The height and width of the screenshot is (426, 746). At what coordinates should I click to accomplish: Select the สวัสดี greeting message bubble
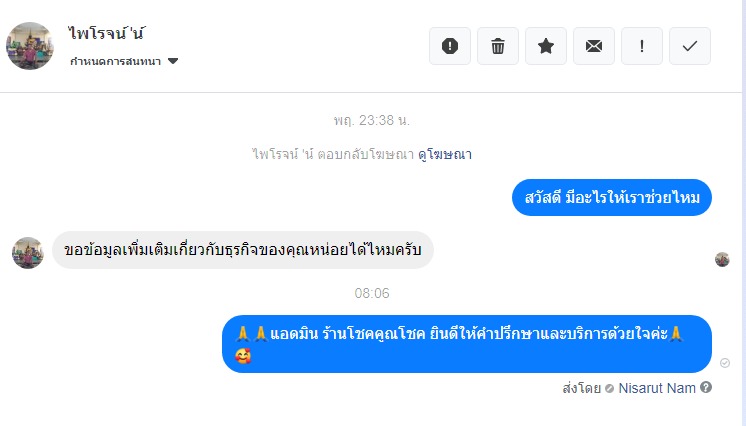612,198
